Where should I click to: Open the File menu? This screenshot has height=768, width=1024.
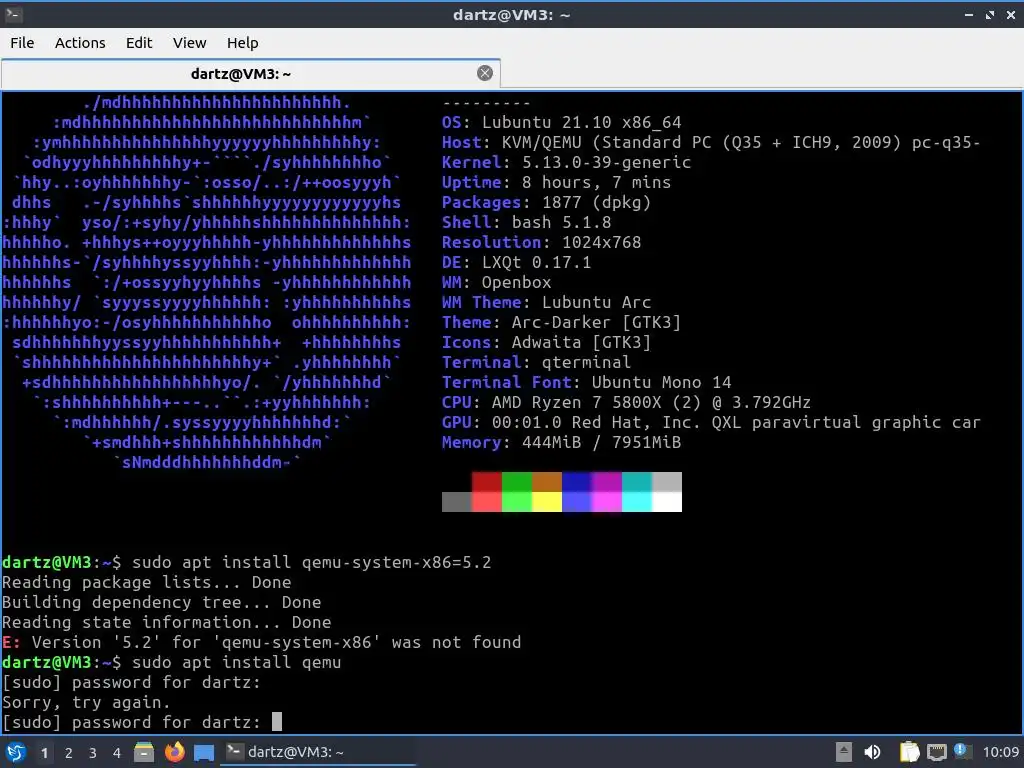click(22, 43)
